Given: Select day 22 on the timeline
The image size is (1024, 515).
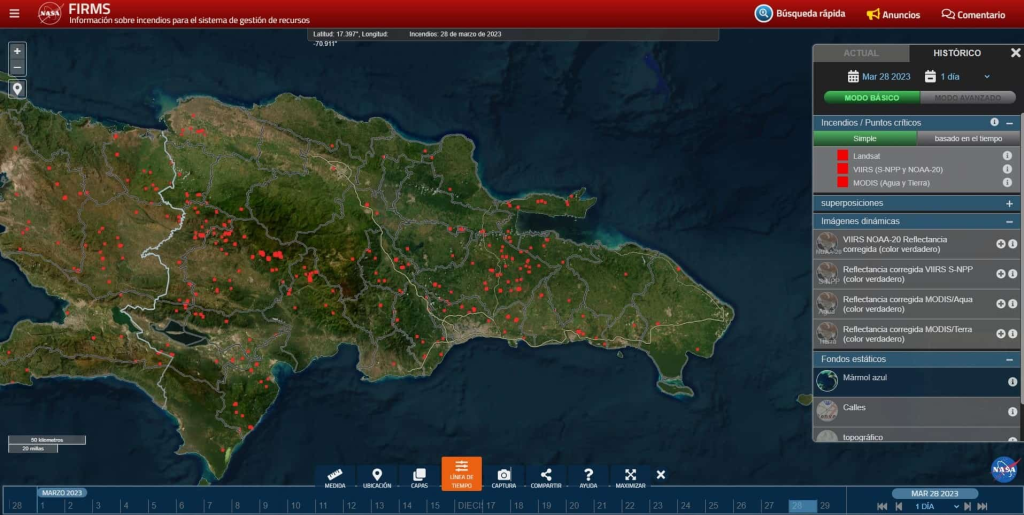Looking at the screenshot, I should click(x=629, y=506).
